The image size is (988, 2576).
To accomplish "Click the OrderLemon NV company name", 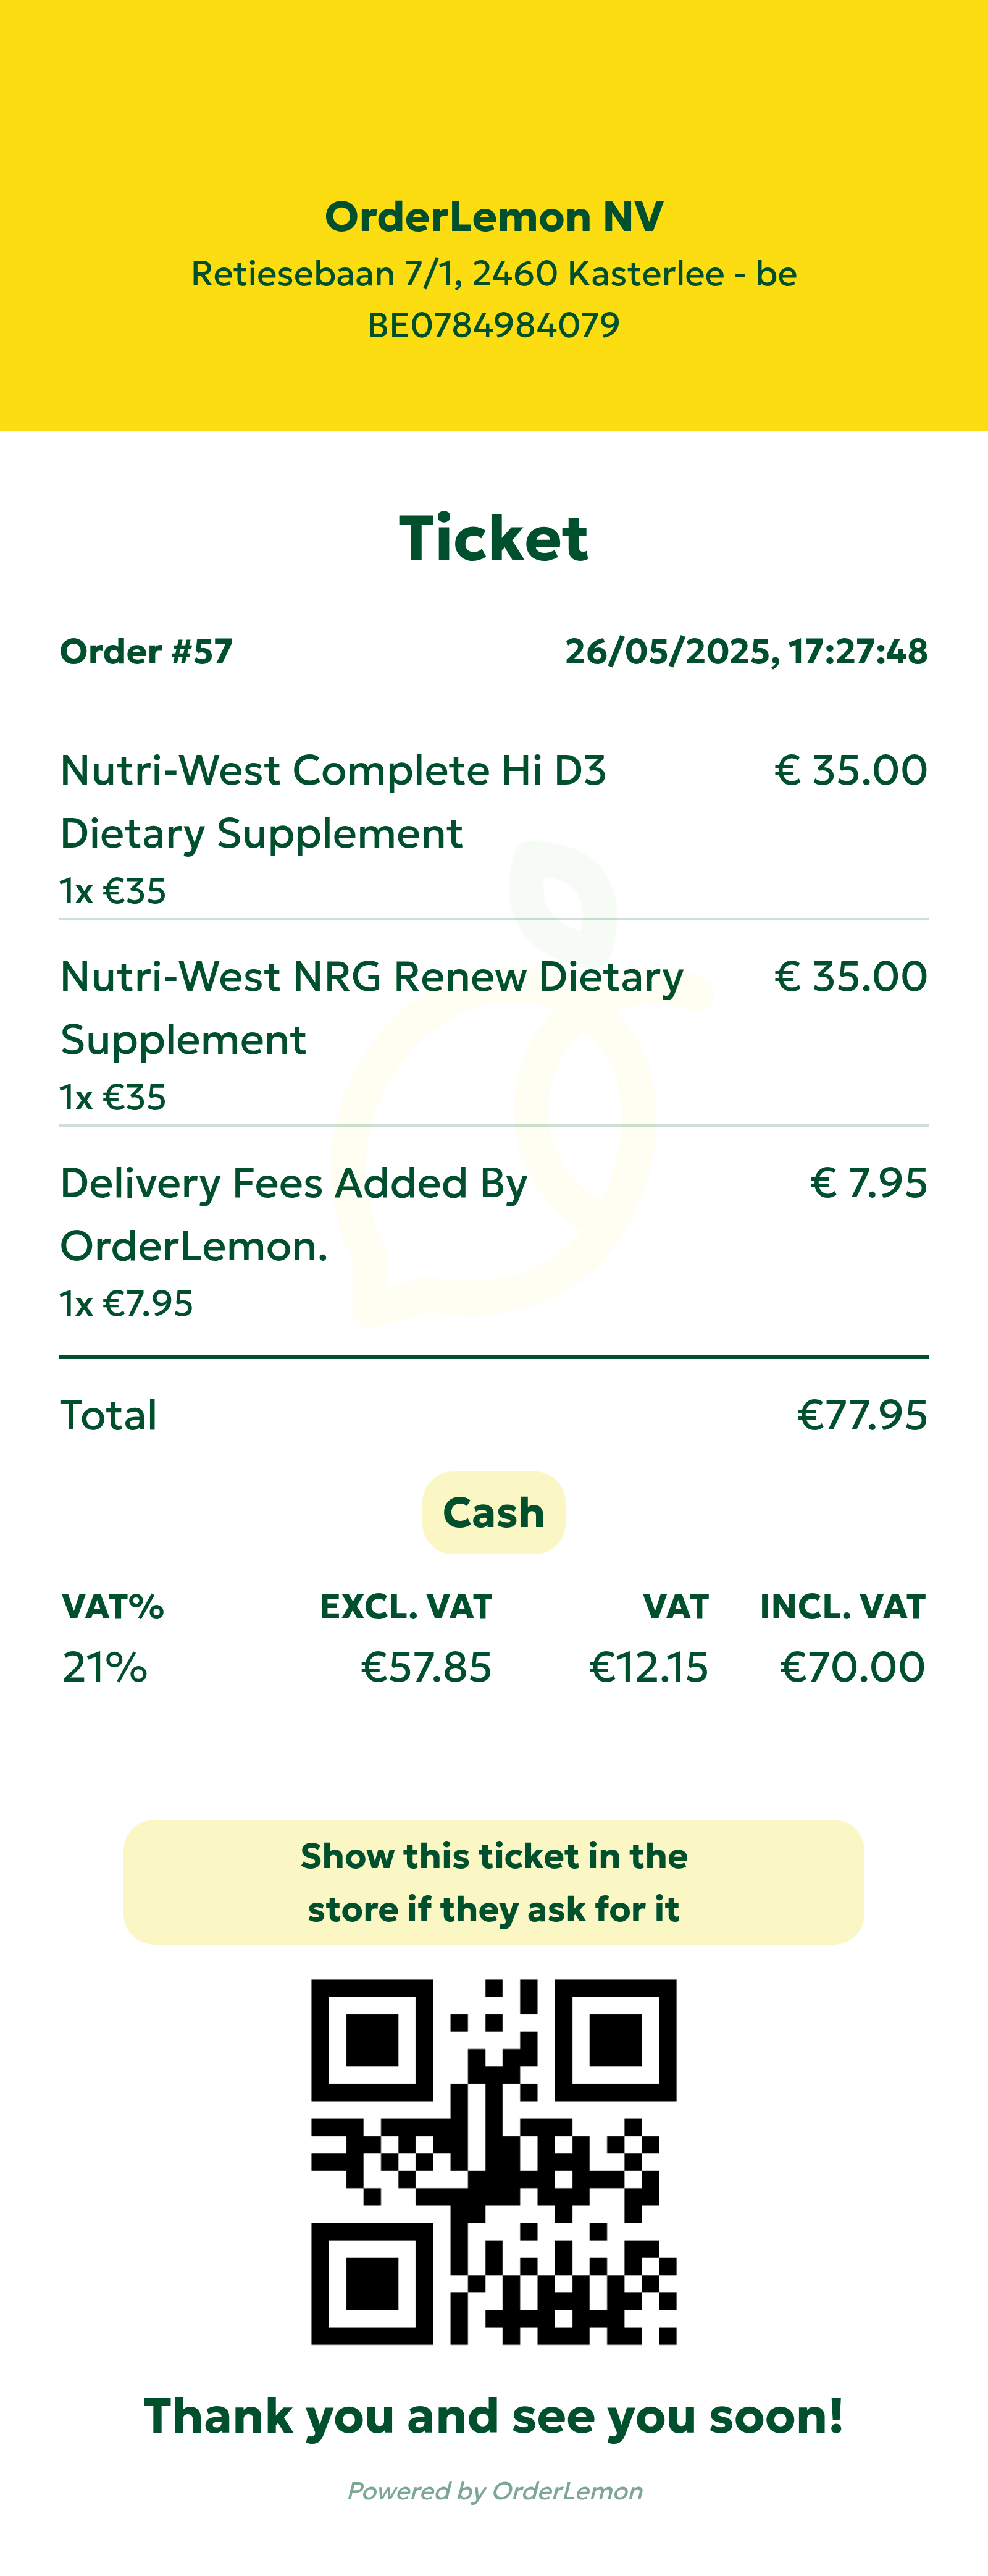I will (x=494, y=217).
